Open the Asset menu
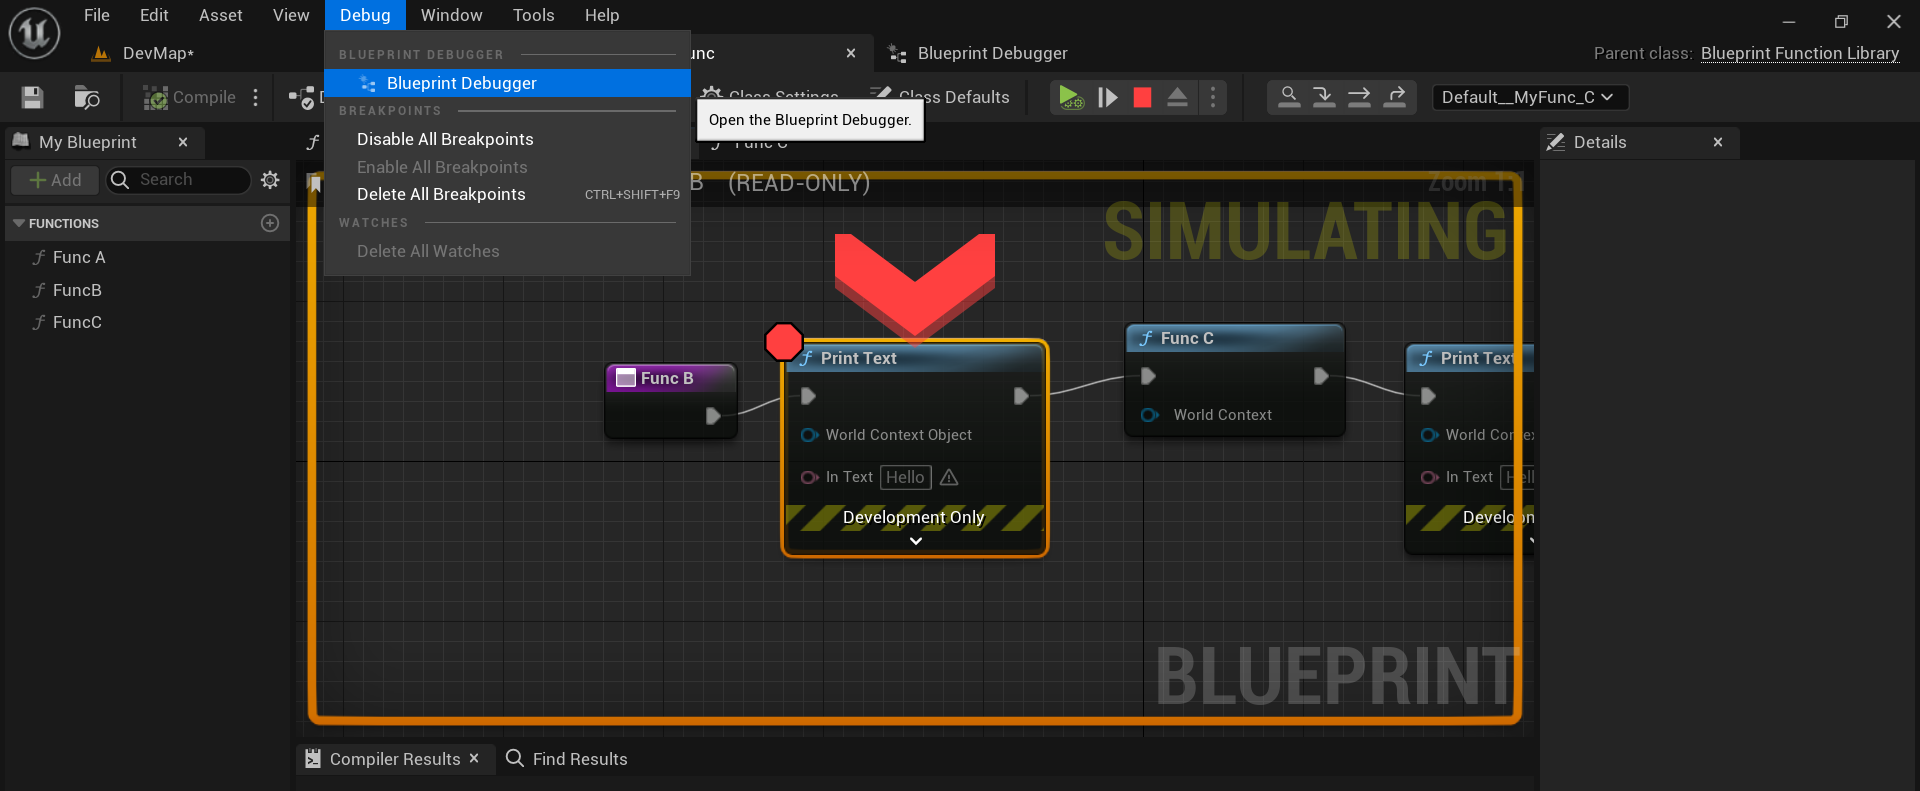 [x=220, y=15]
